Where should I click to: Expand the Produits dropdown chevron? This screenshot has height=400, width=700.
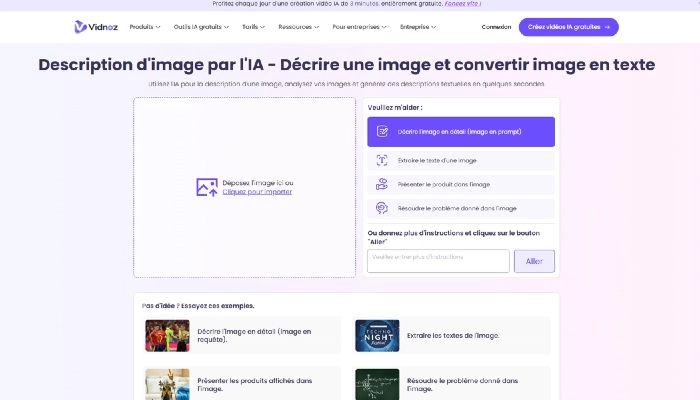pos(158,27)
